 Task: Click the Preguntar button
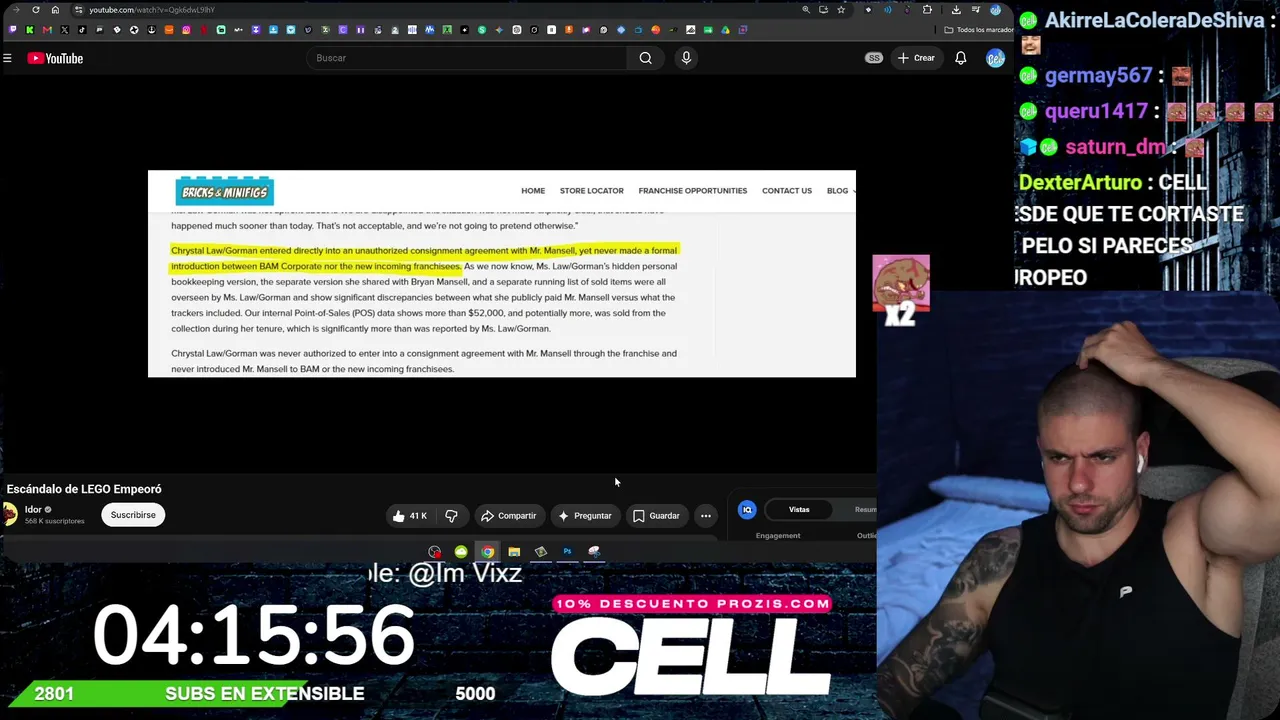tap(585, 516)
